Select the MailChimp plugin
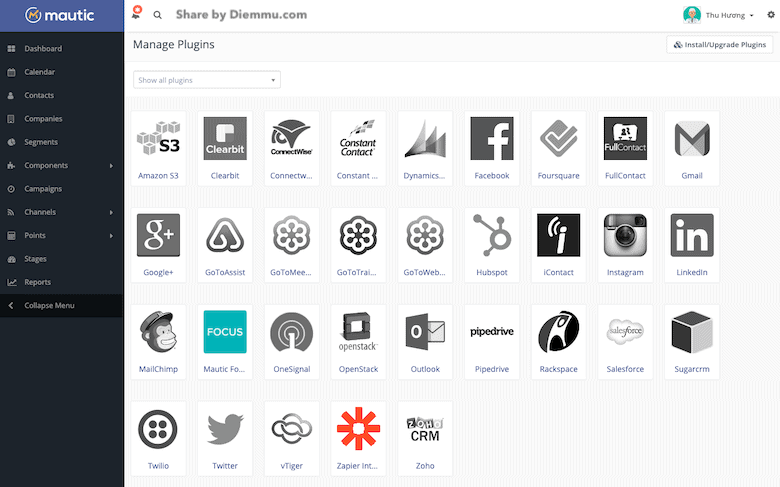This screenshot has width=780, height=487. point(158,342)
